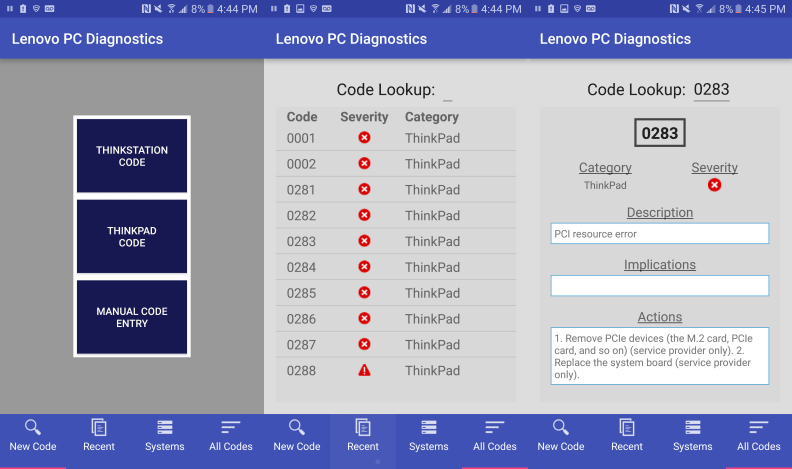The height and width of the screenshot is (469, 792).
Task: Select code 0284 in the list
Action: tap(396, 267)
